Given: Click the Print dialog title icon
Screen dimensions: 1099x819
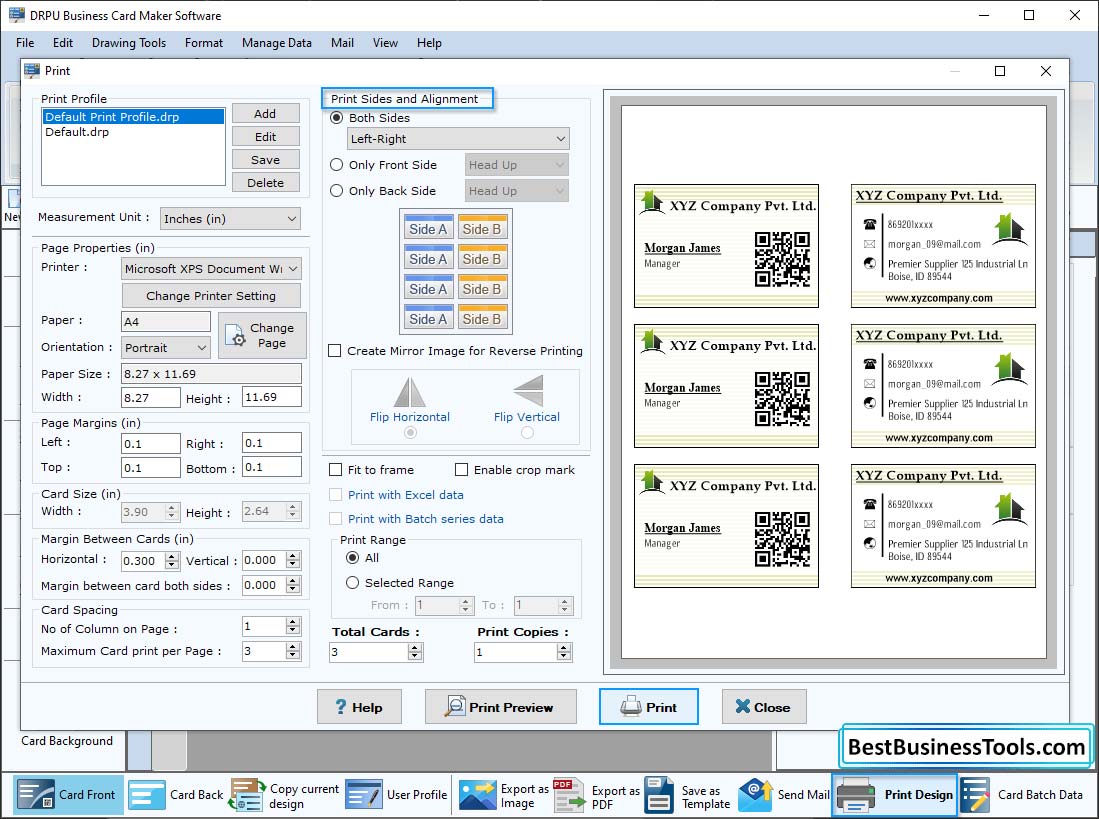Looking at the screenshot, I should pos(32,71).
